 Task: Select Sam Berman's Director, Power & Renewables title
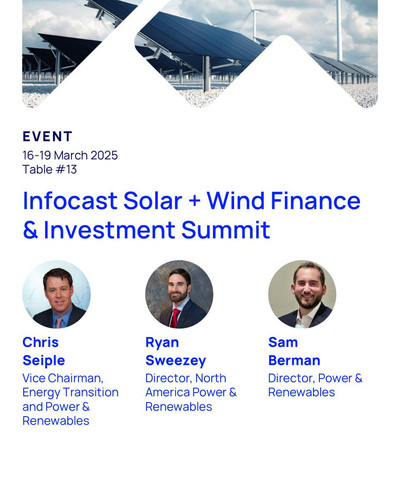click(315, 385)
